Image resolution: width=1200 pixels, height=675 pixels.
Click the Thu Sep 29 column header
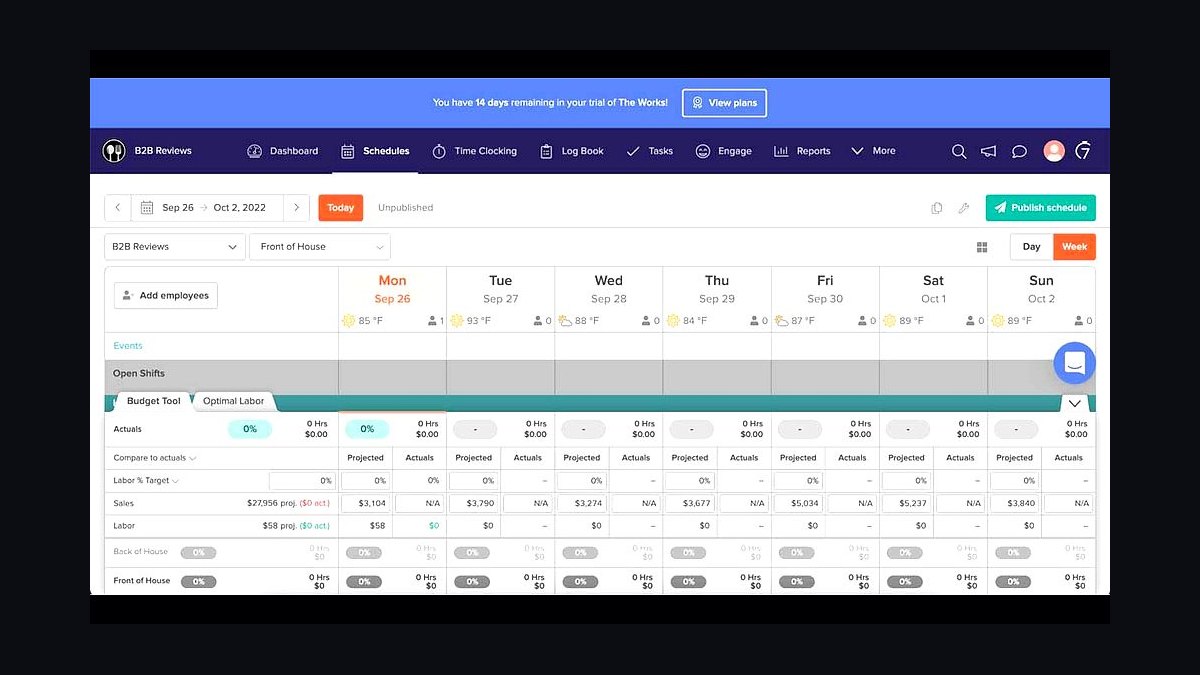pos(717,289)
